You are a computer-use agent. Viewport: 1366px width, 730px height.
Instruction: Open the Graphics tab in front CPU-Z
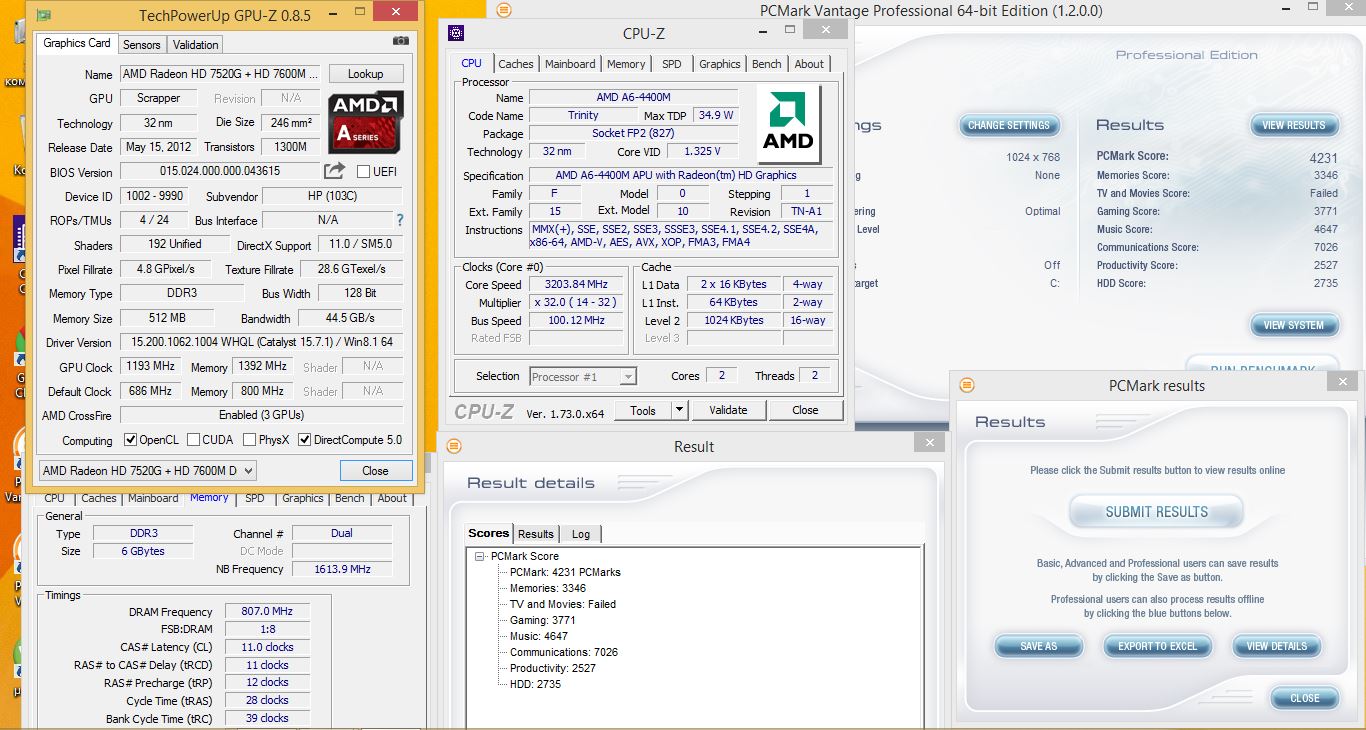coord(720,64)
